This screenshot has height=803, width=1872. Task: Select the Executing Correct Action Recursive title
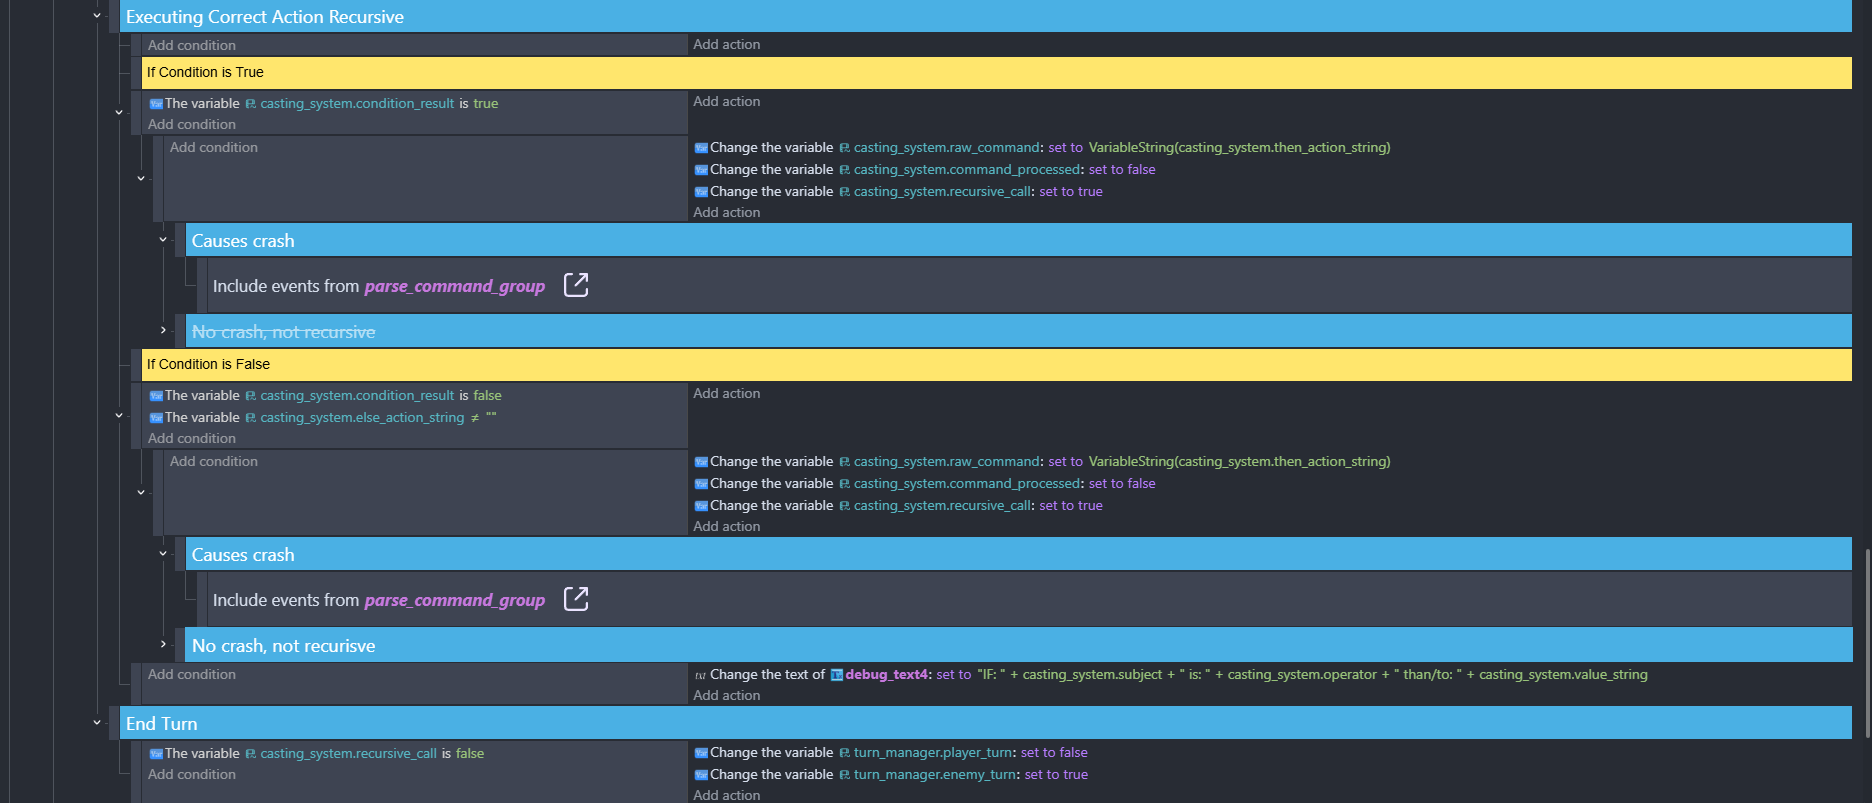(265, 17)
